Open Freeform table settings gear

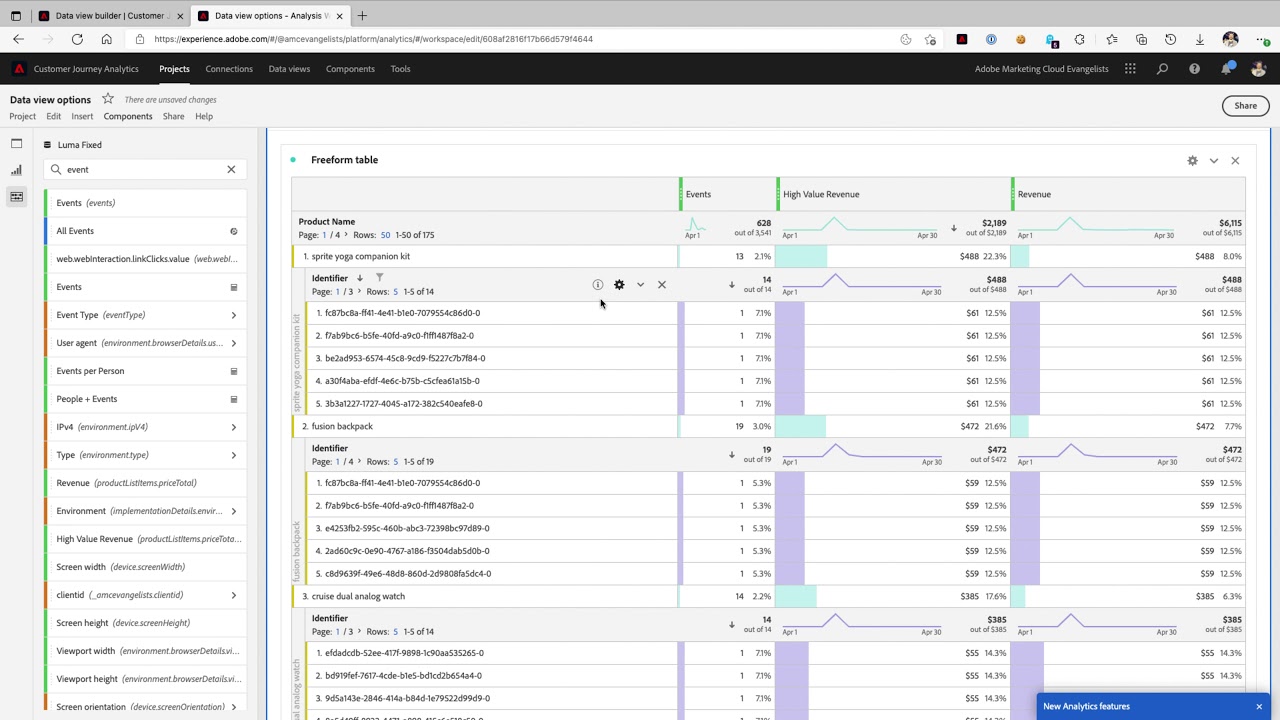coord(1192,160)
